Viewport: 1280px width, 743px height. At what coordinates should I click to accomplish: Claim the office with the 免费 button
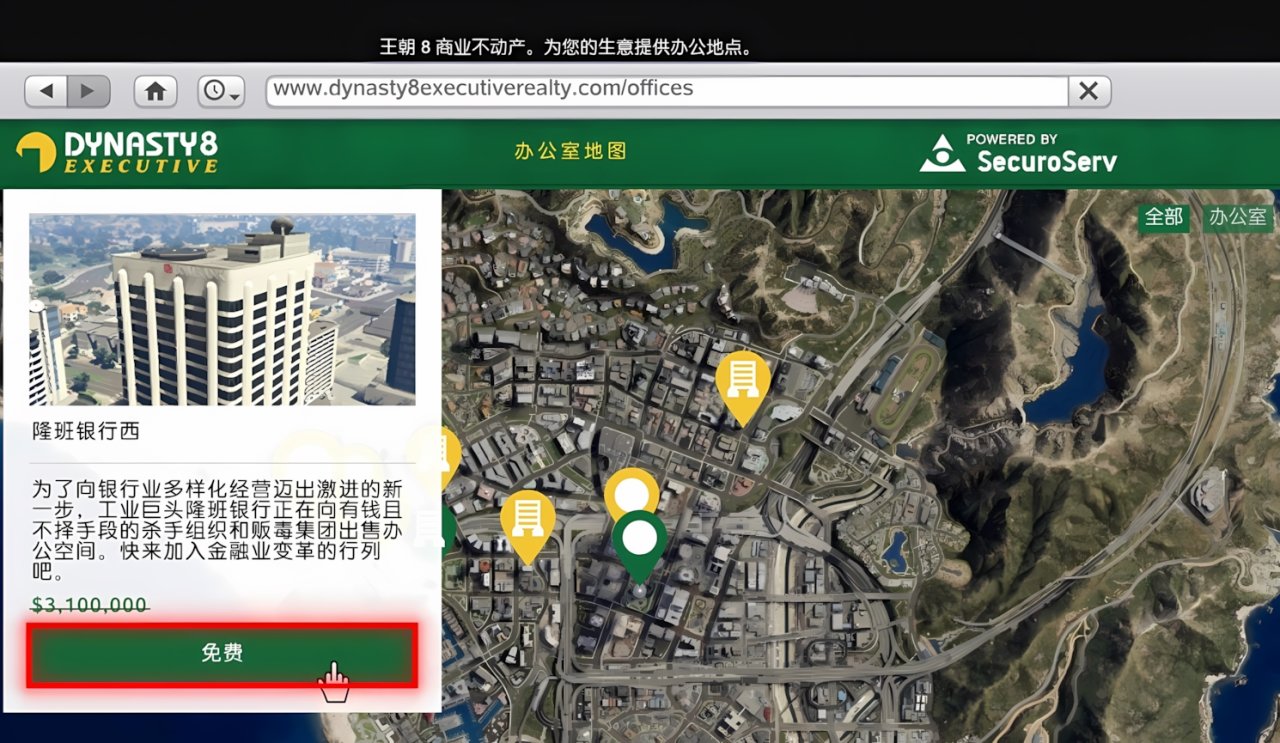point(222,655)
